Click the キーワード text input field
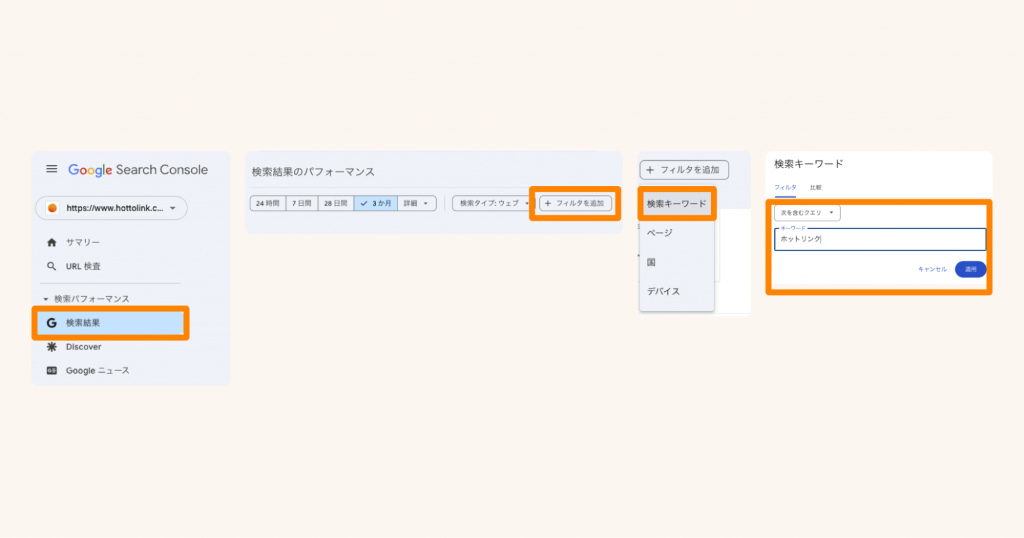This screenshot has height=538, width=1024. click(x=880, y=240)
